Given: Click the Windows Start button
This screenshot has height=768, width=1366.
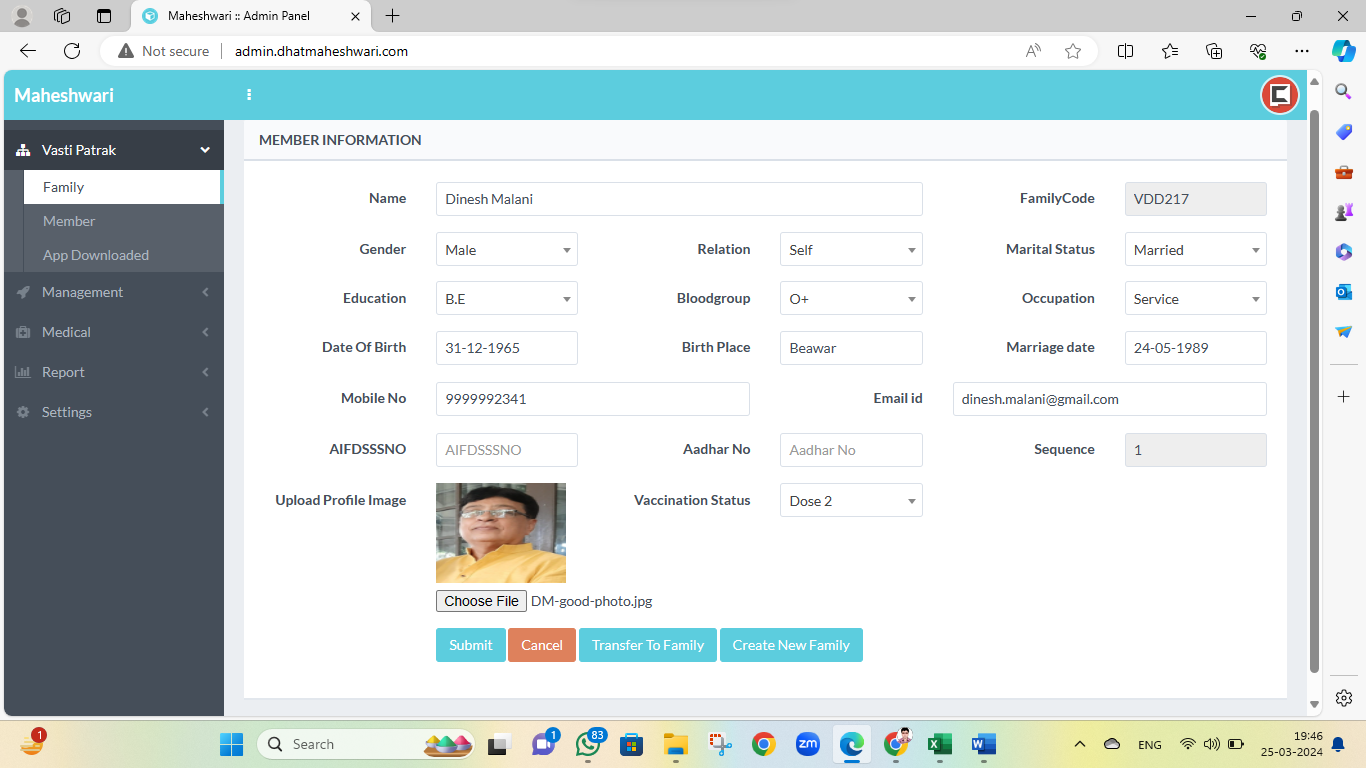Looking at the screenshot, I should [x=232, y=744].
